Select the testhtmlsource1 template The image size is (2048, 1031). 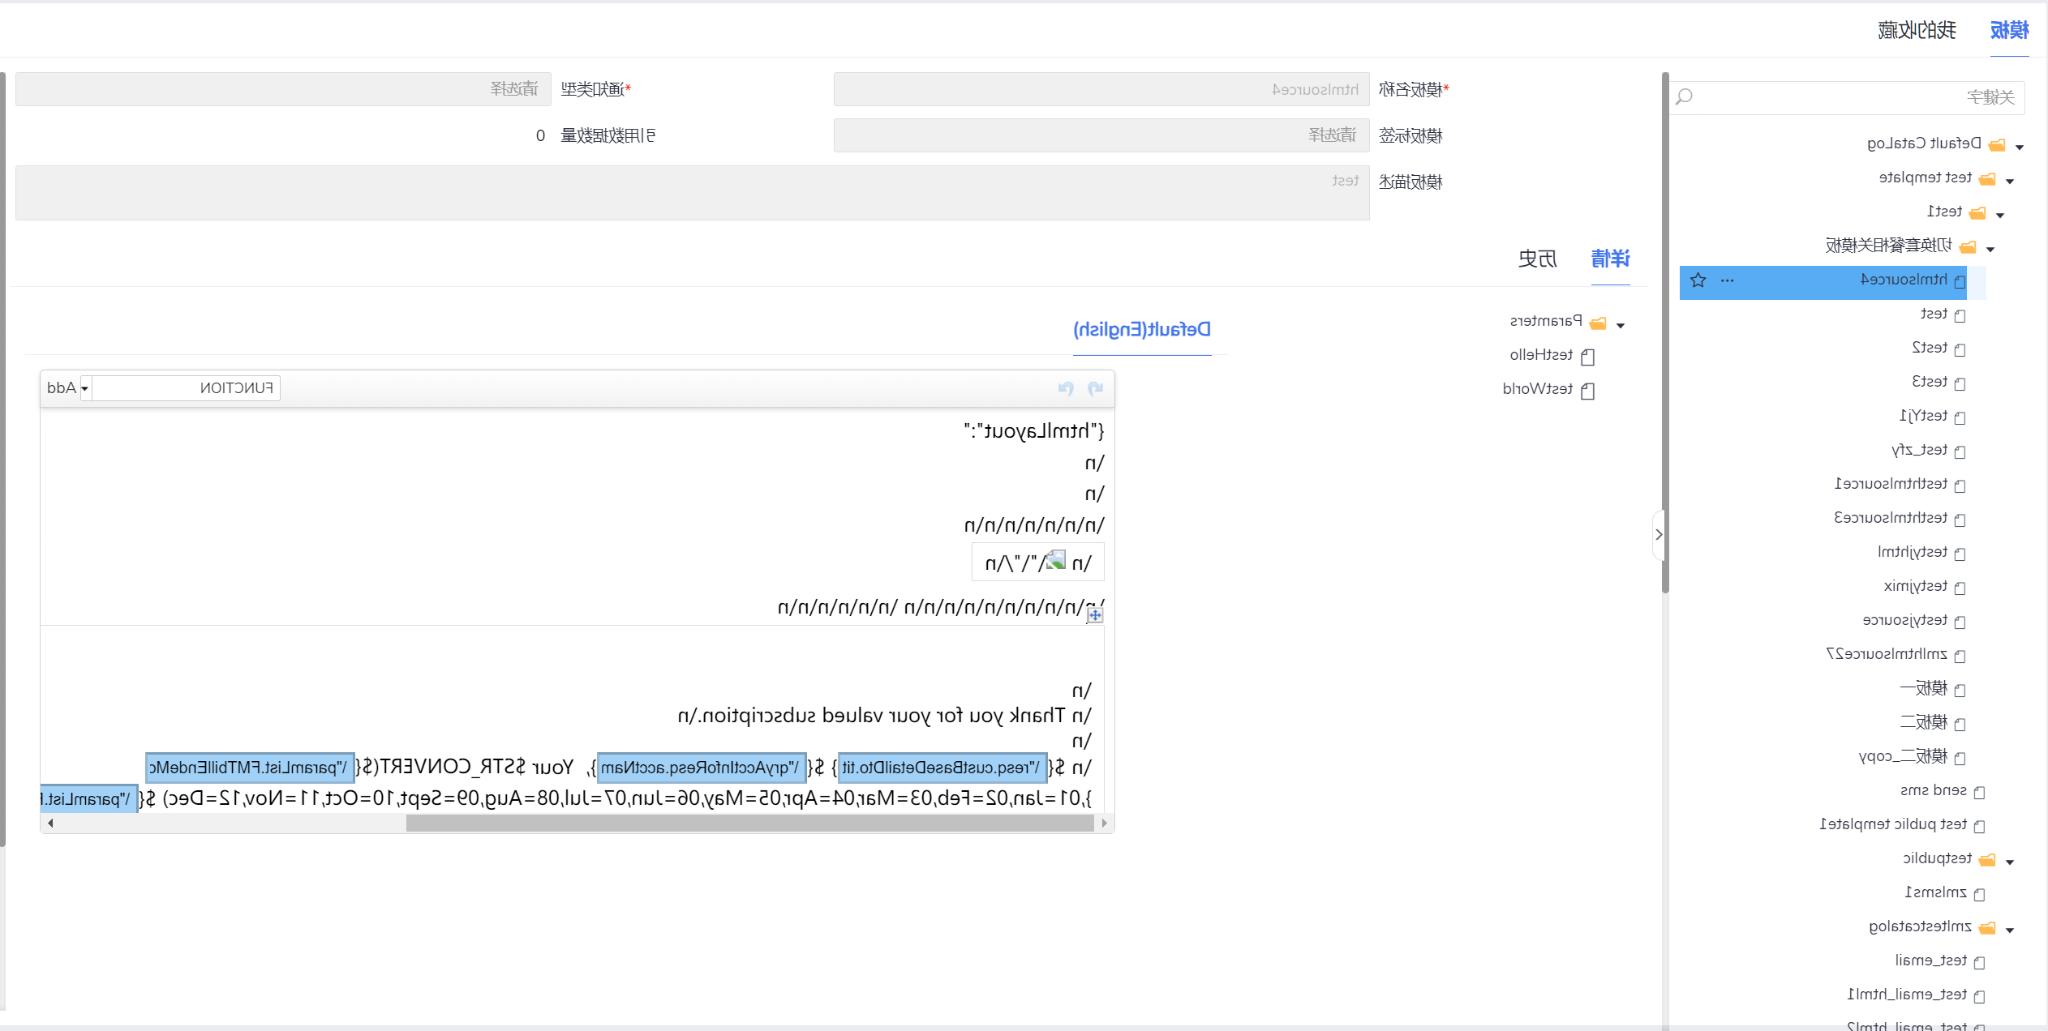pyautogui.click(x=1890, y=484)
